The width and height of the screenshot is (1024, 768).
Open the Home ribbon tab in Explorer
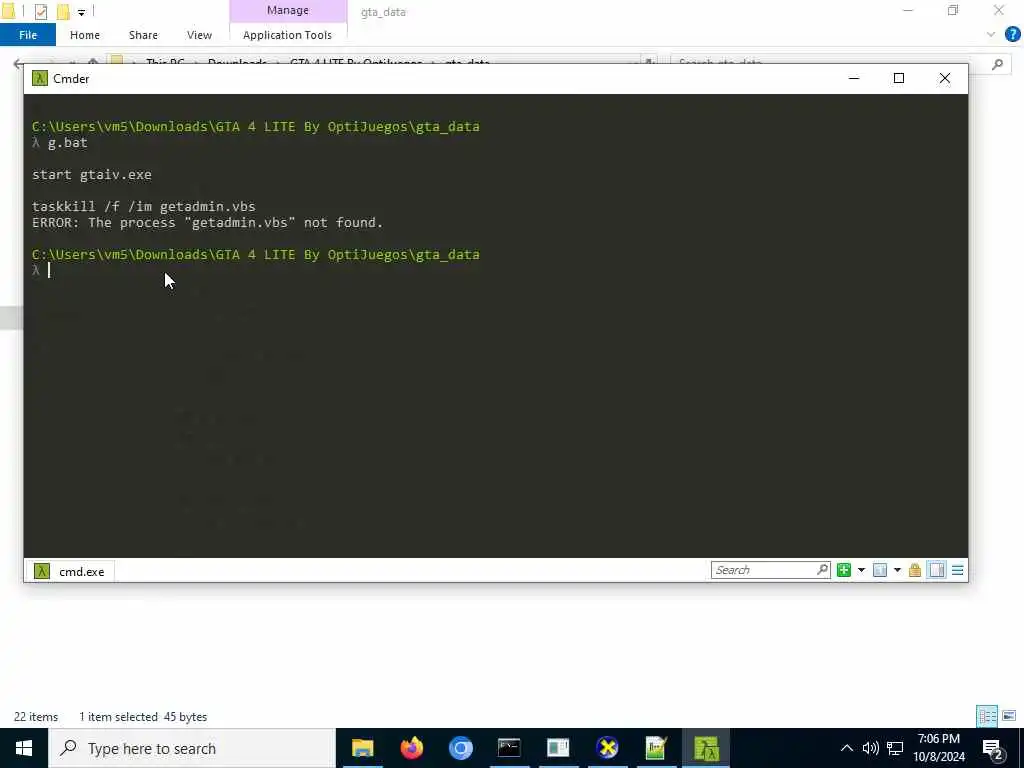(x=85, y=35)
